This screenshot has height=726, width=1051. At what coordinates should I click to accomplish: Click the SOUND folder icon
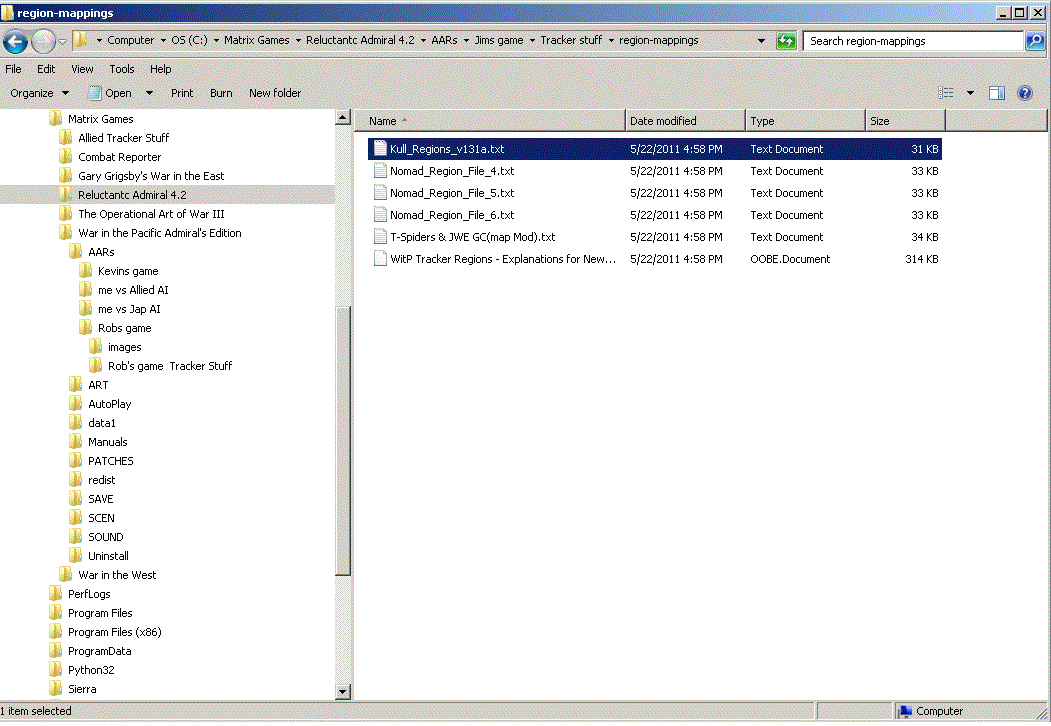click(x=76, y=536)
